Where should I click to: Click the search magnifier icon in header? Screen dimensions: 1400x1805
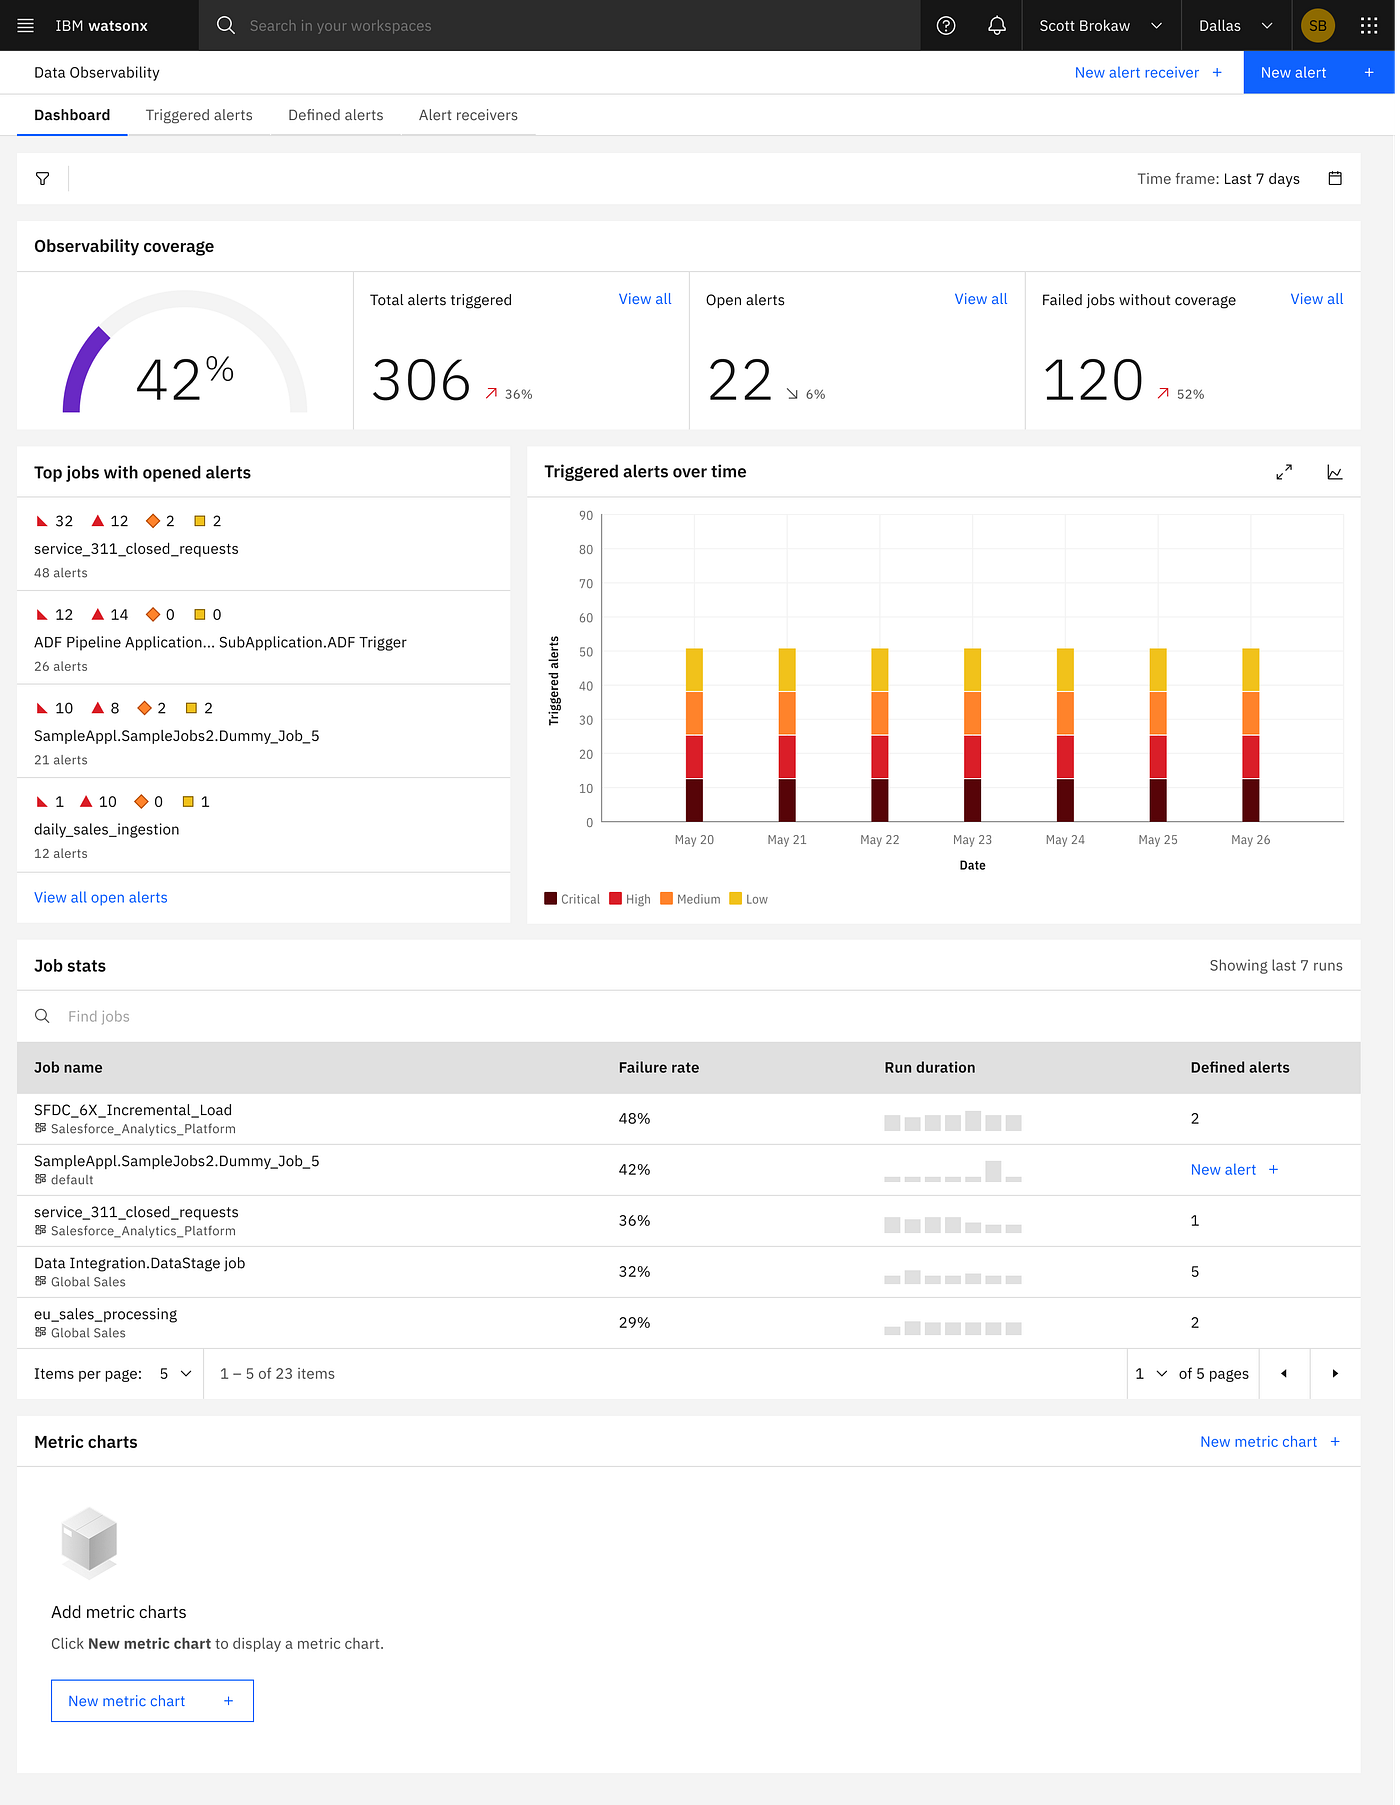pos(226,26)
